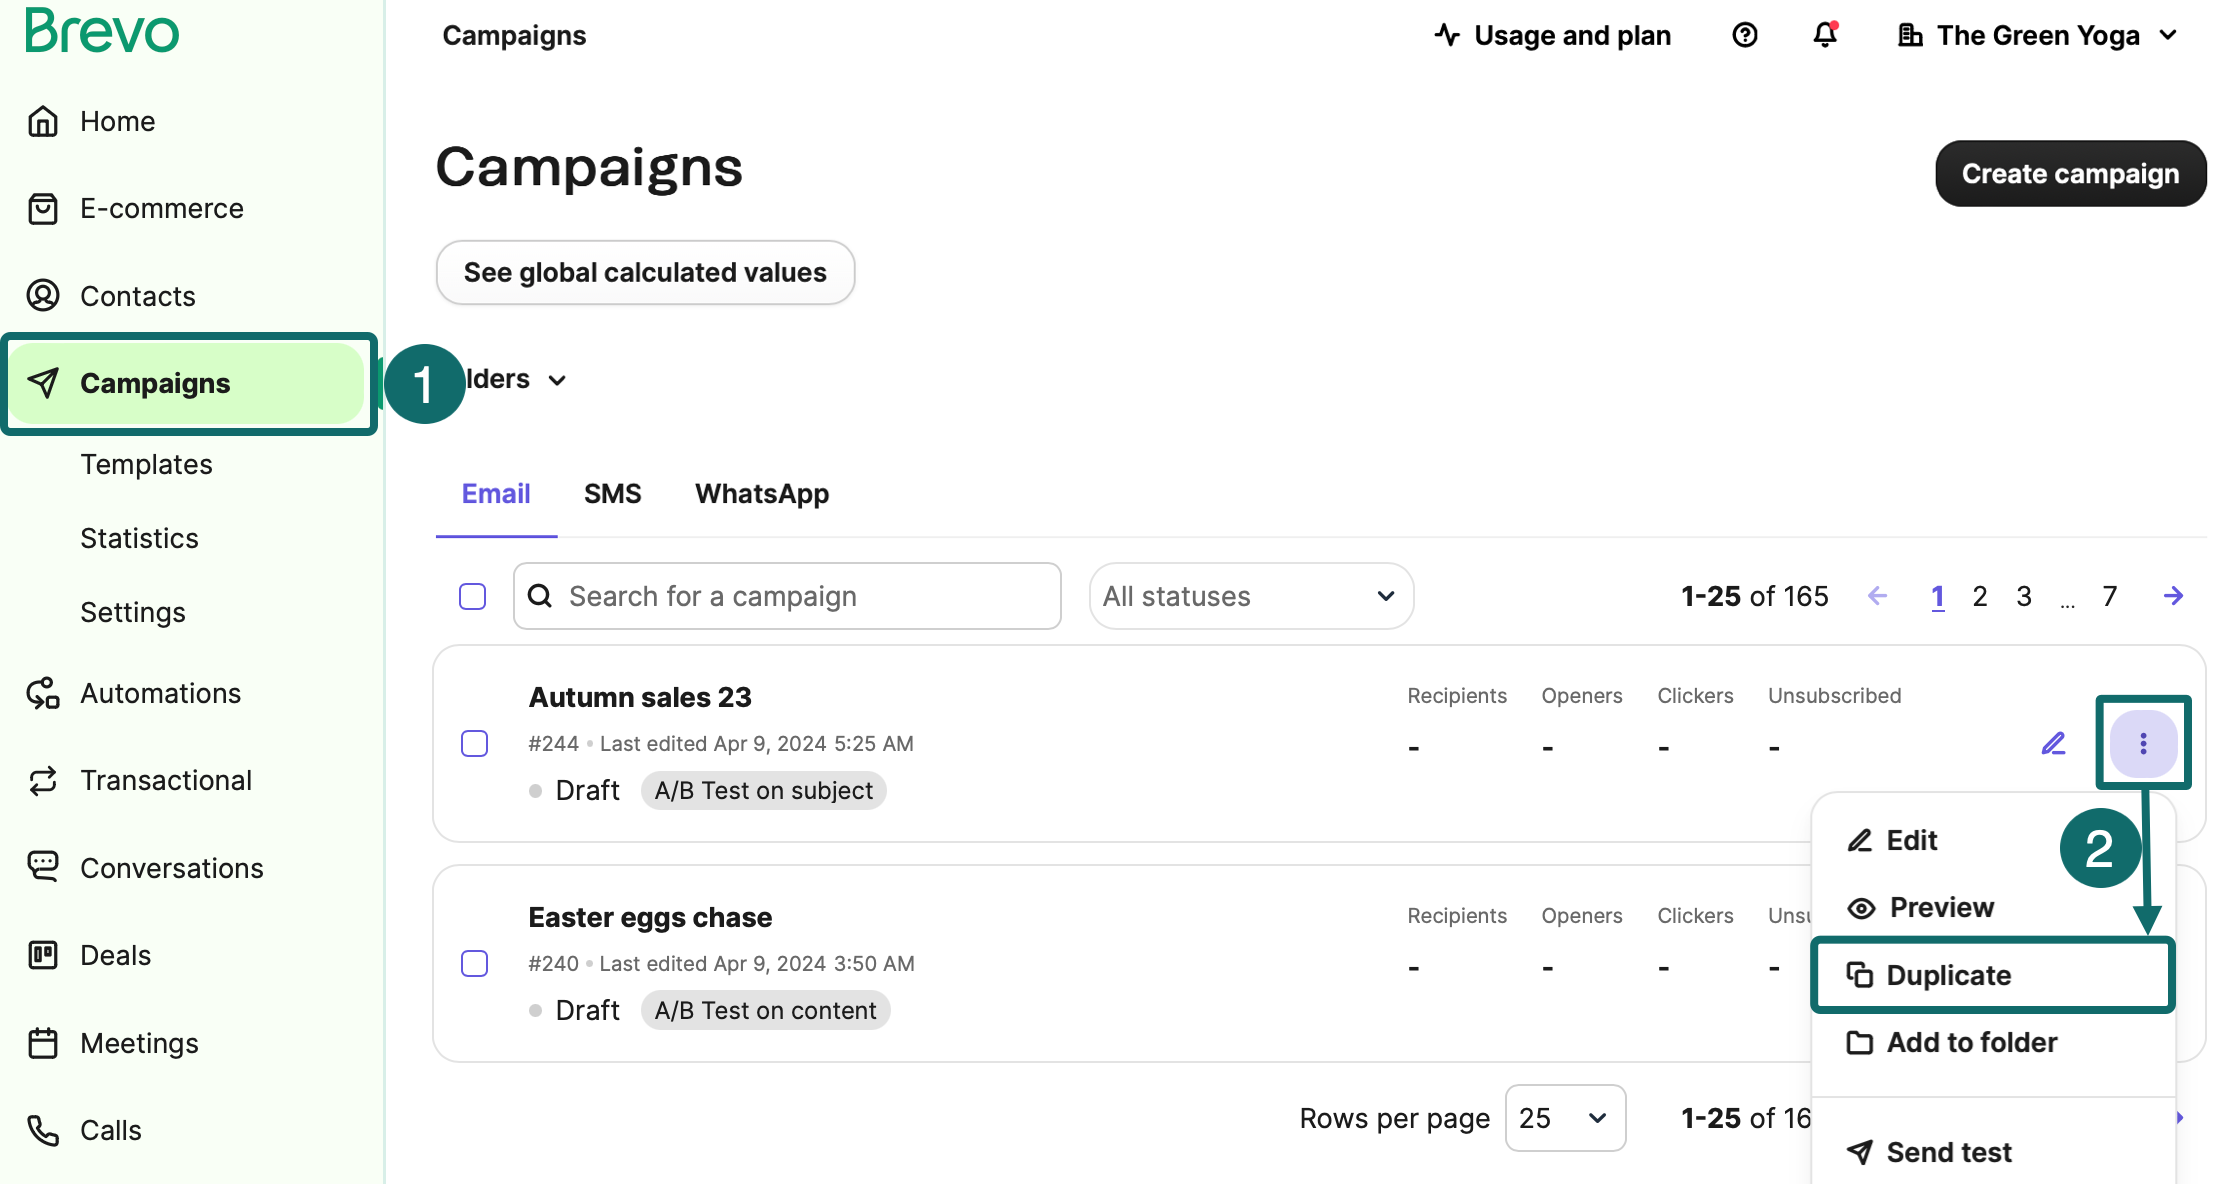Click the notifications bell icon

[1825, 35]
